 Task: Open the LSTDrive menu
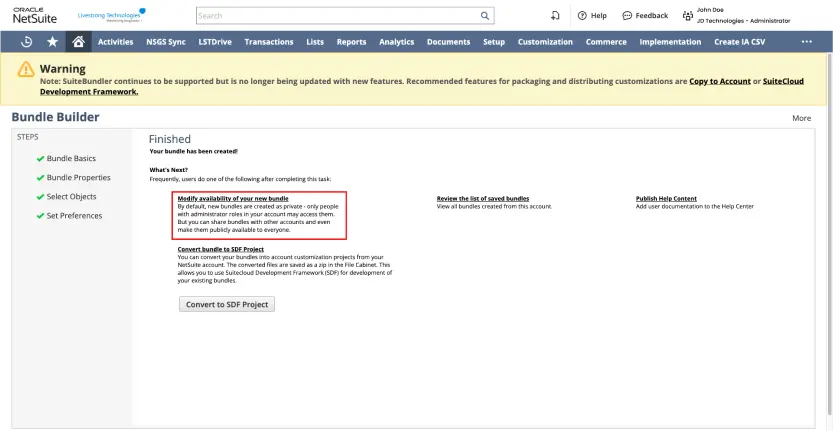click(x=215, y=41)
